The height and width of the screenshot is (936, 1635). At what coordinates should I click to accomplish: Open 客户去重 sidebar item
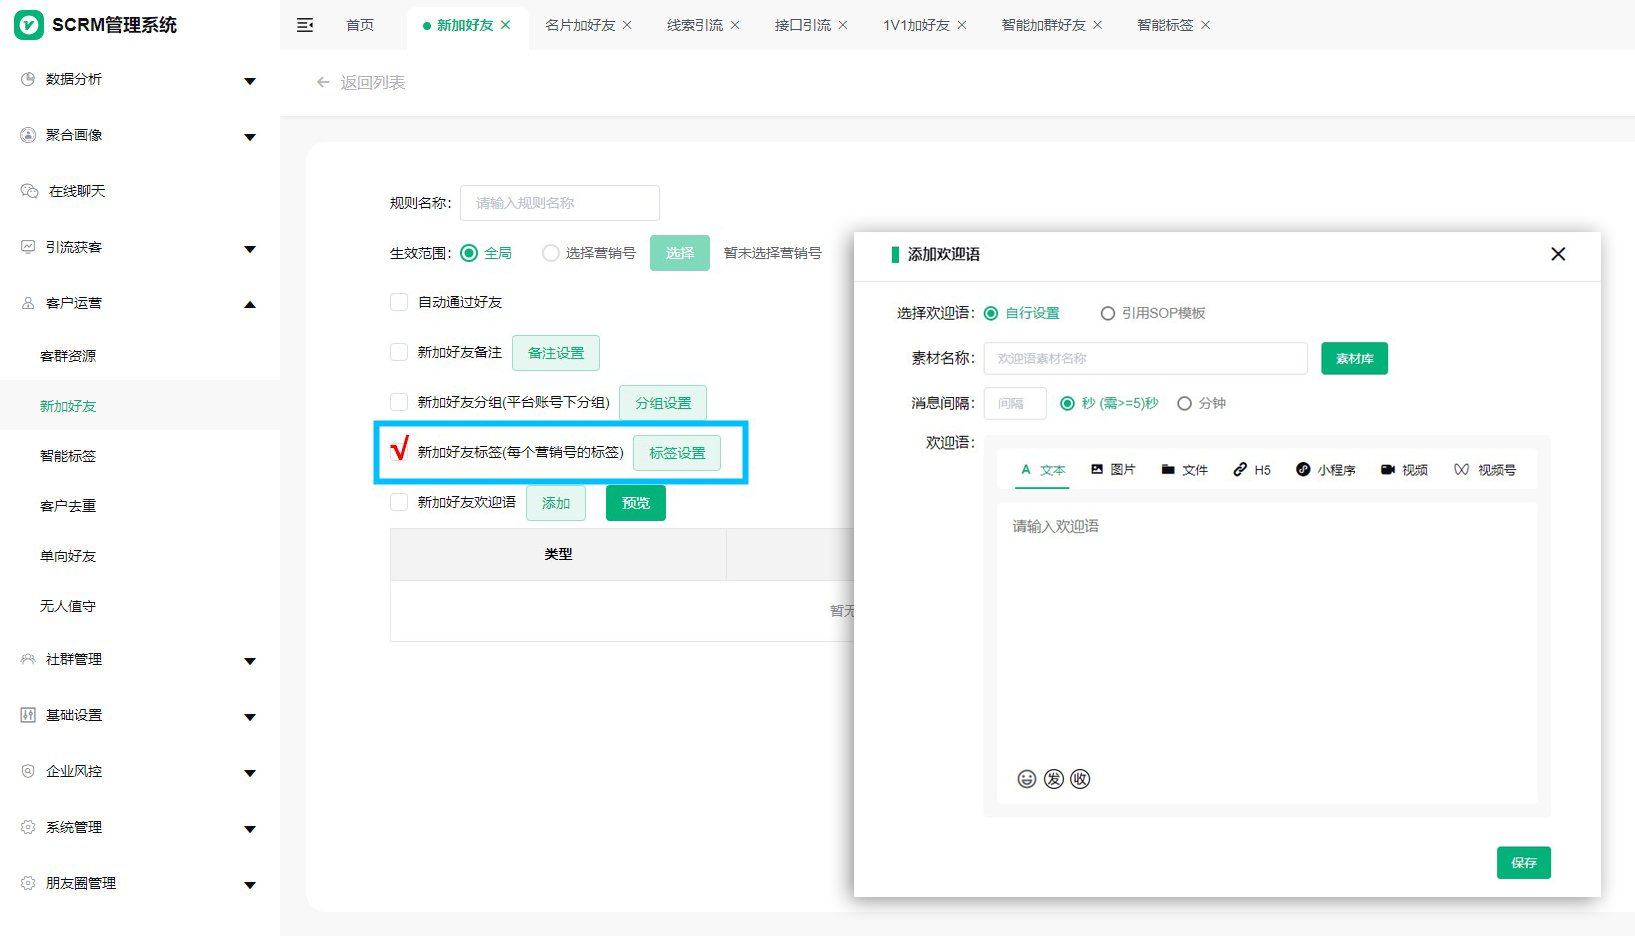coord(68,506)
